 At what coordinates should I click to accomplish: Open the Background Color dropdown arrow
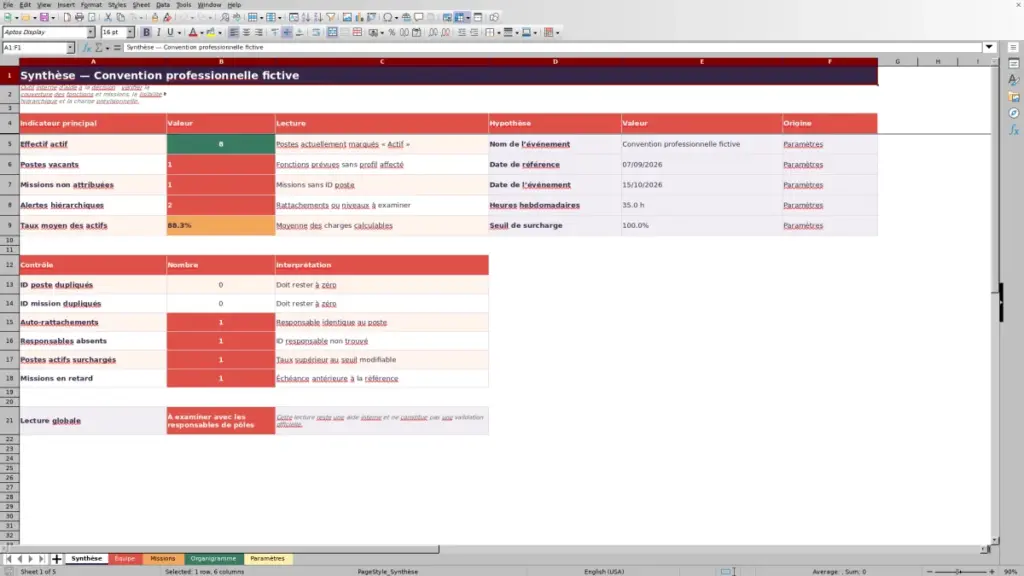click(220, 33)
